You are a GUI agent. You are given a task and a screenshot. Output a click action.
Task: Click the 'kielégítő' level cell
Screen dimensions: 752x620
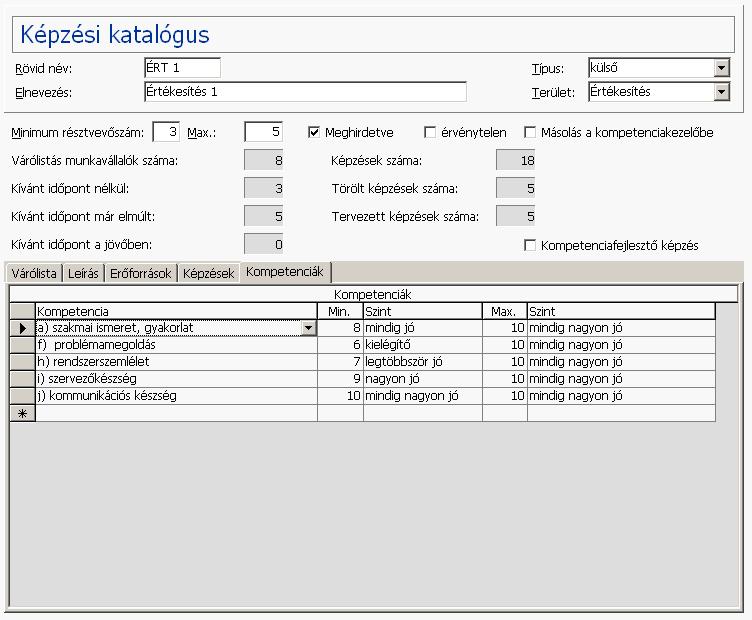pyautogui.click(x=423, y=345)
